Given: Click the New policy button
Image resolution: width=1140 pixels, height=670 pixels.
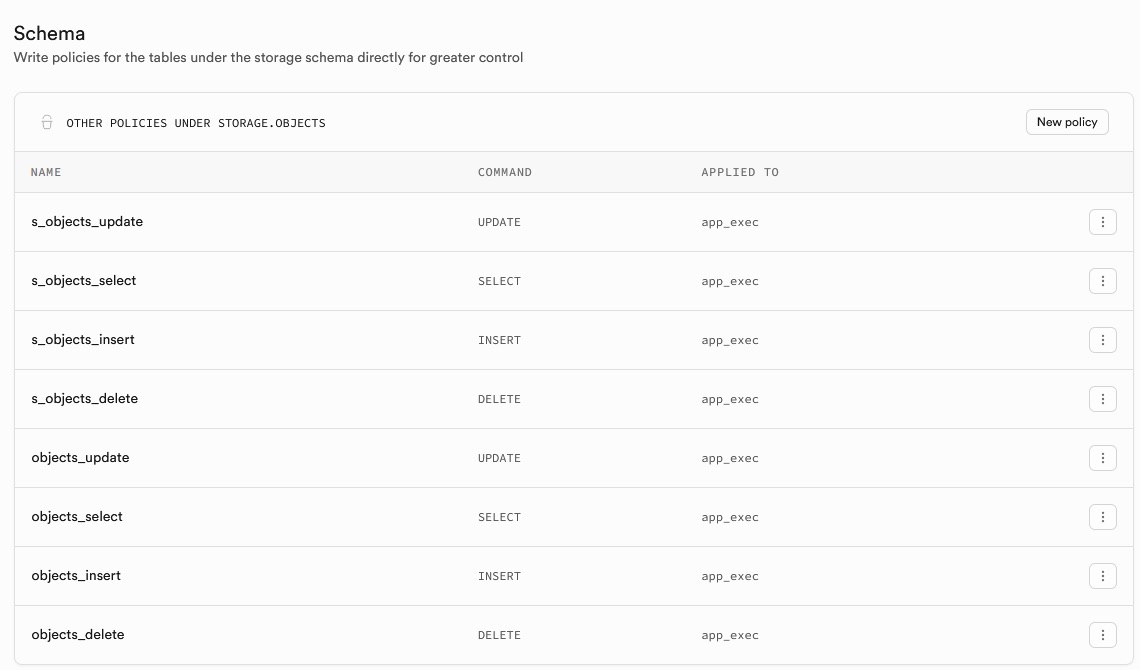Looking at the screenshot, I should click(1066, 122).
